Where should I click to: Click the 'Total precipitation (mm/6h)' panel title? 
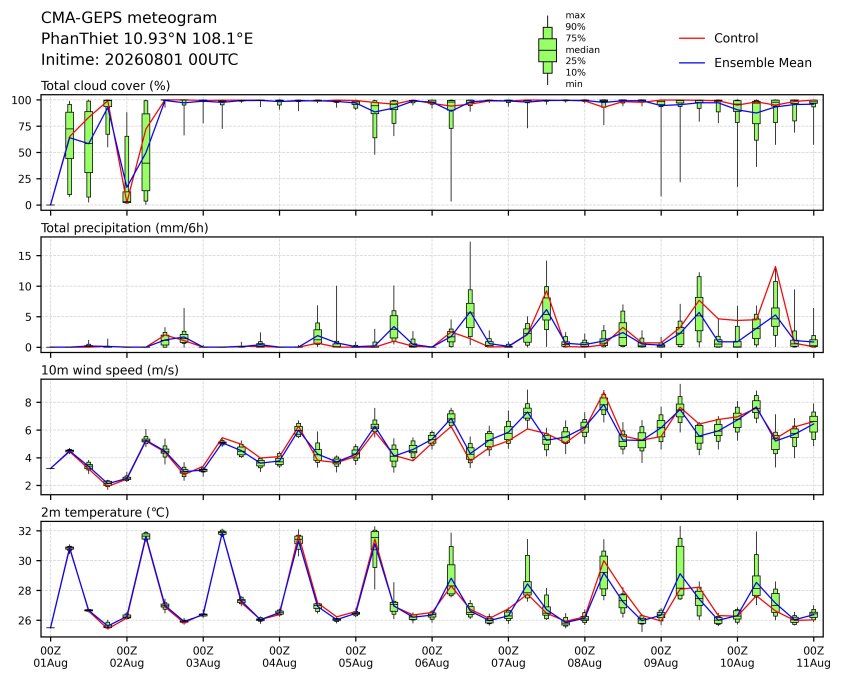click(125, 228)
